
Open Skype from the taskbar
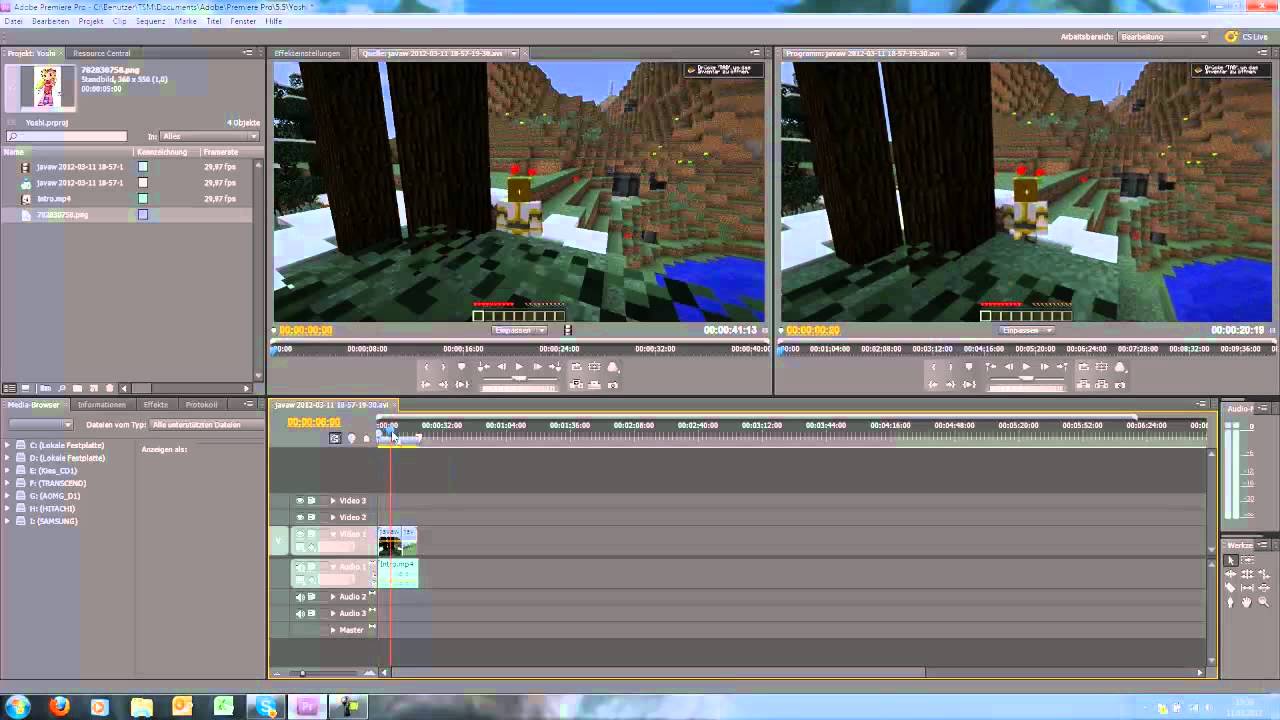click(266, 707)
